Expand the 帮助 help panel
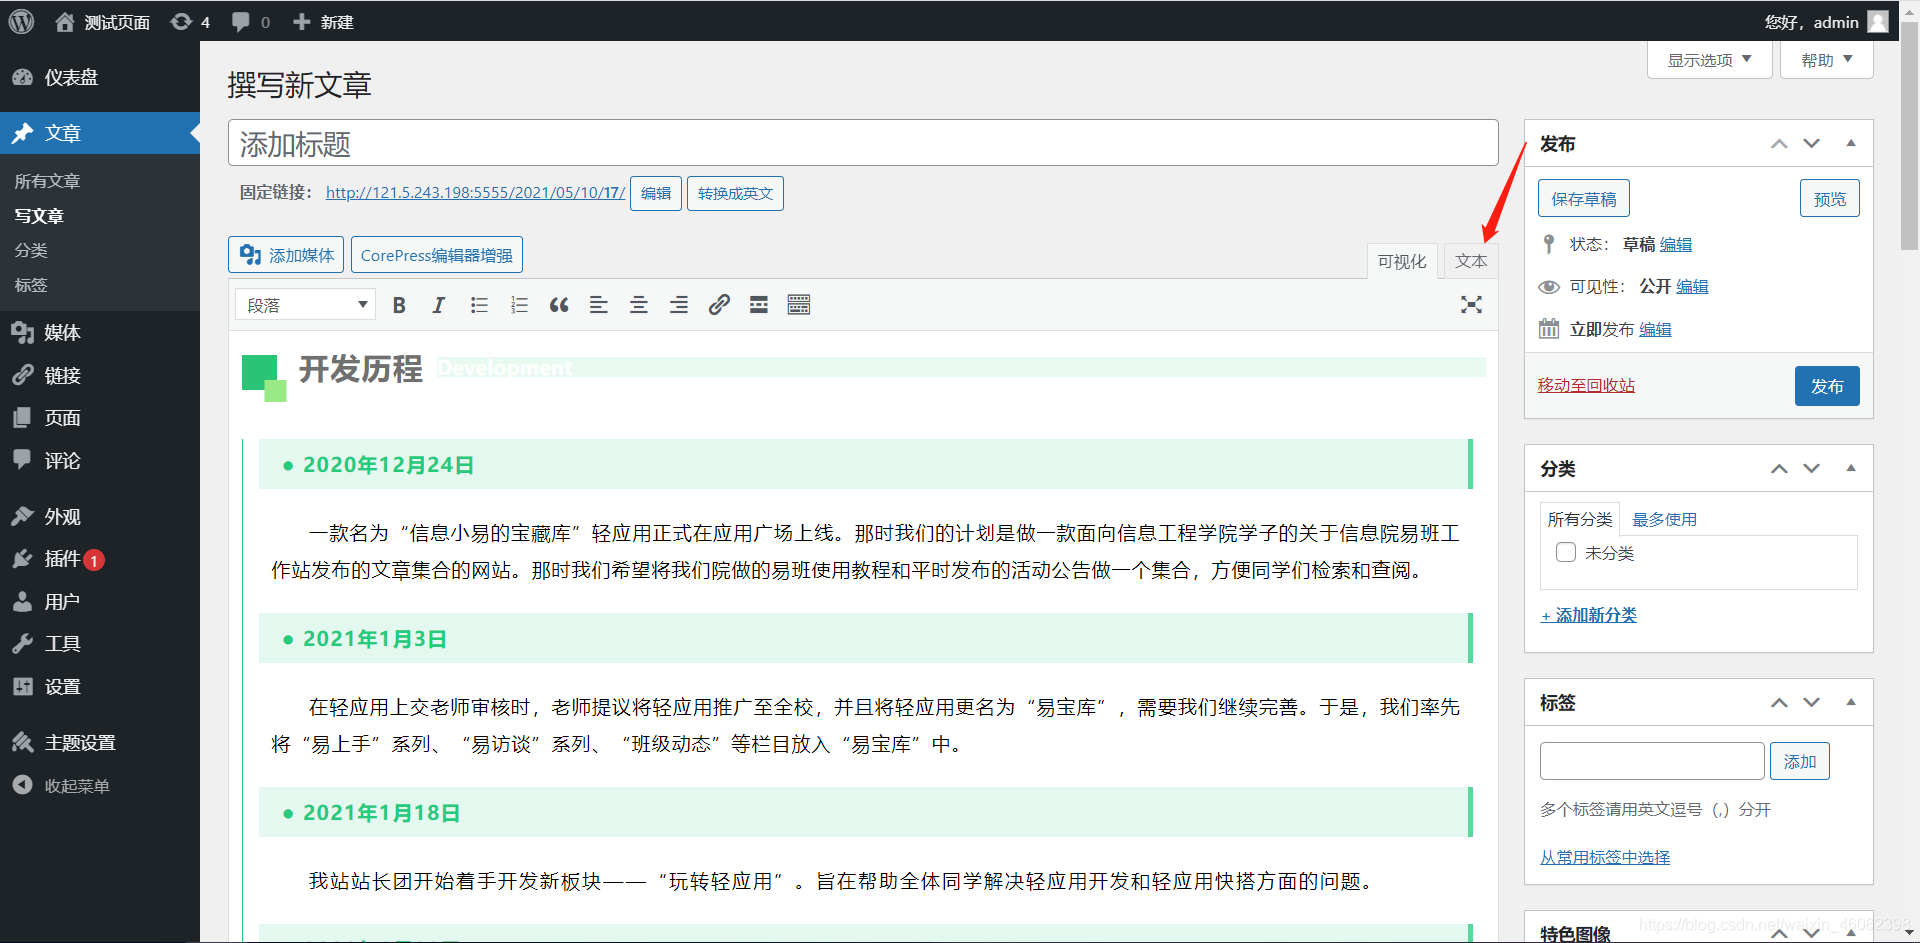Screen dimensions: 1920x943 (x=1827, y=60)
